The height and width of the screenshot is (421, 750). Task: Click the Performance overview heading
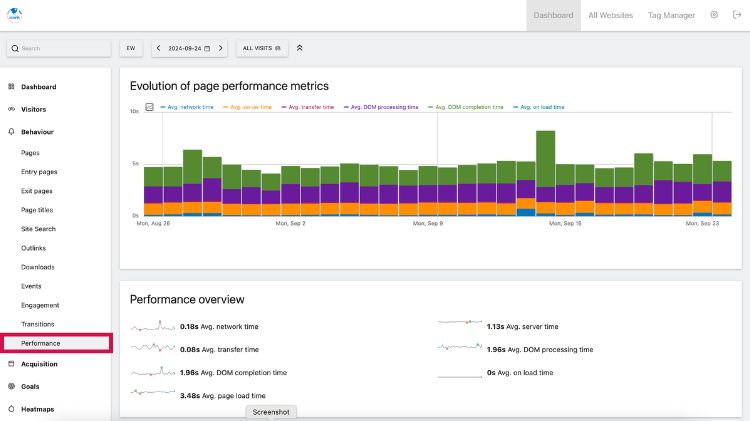pyautogui.click(x=187, y=299)
